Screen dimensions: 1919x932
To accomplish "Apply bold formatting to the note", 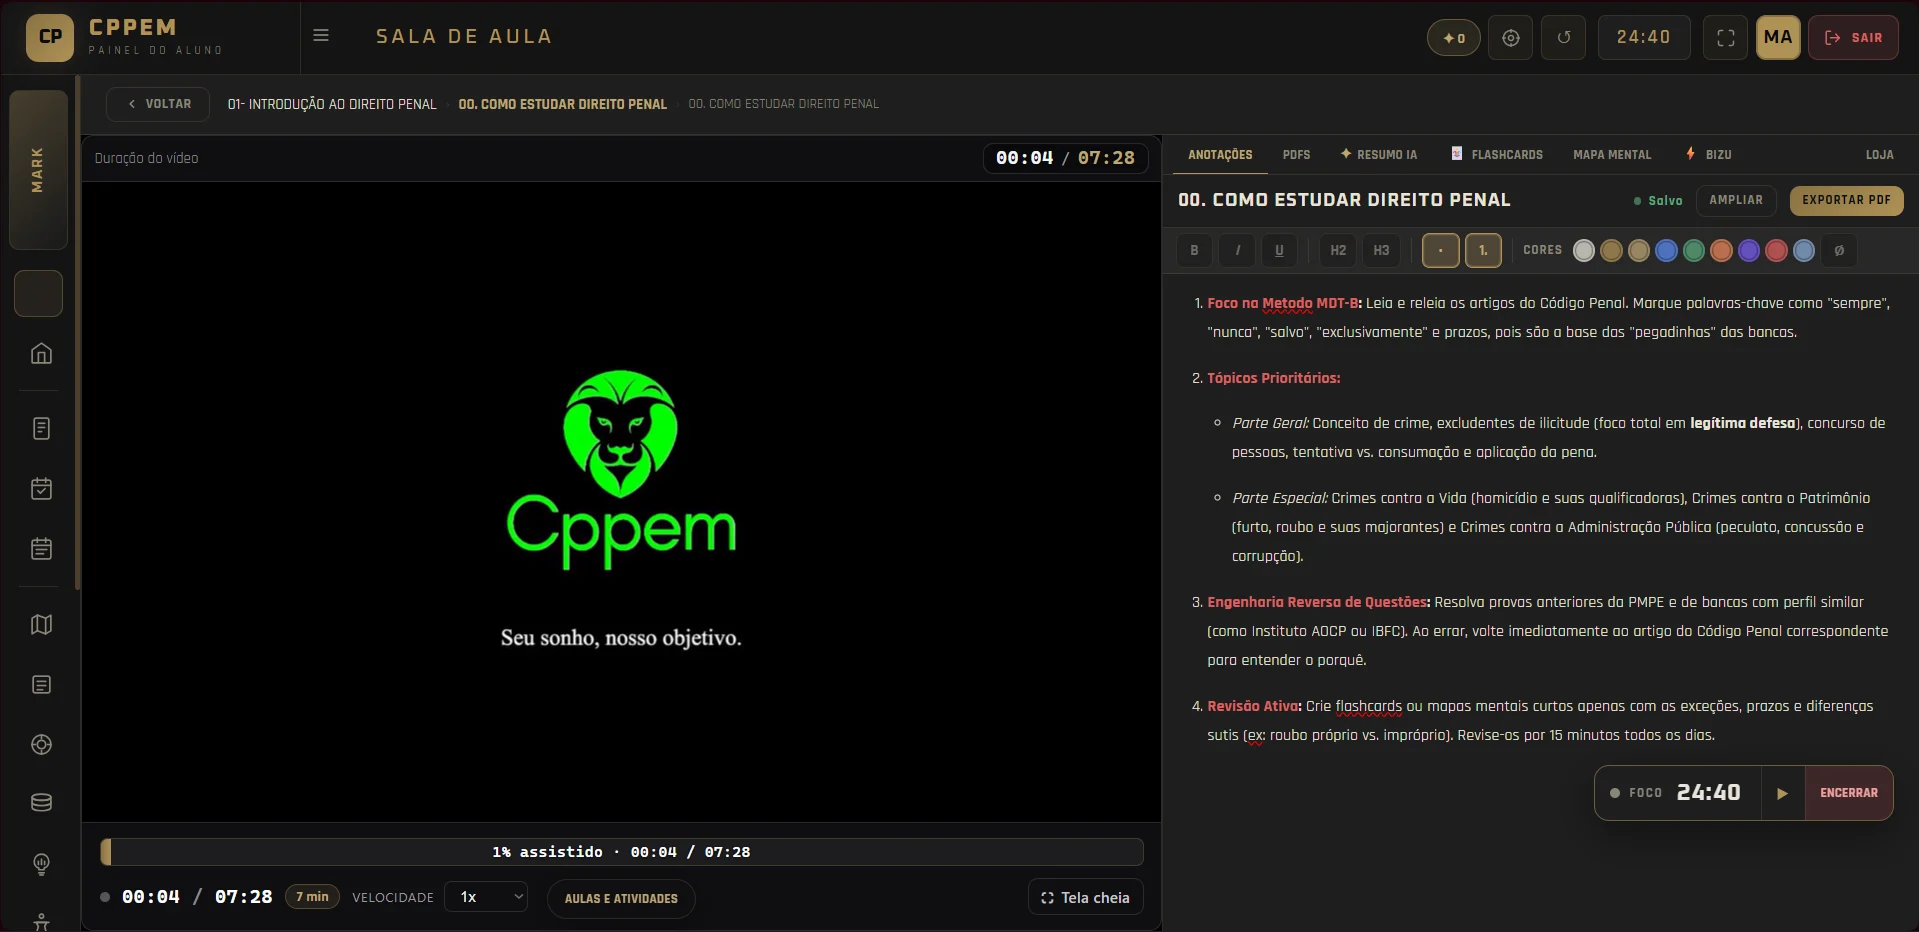I will click(1194, 250).
